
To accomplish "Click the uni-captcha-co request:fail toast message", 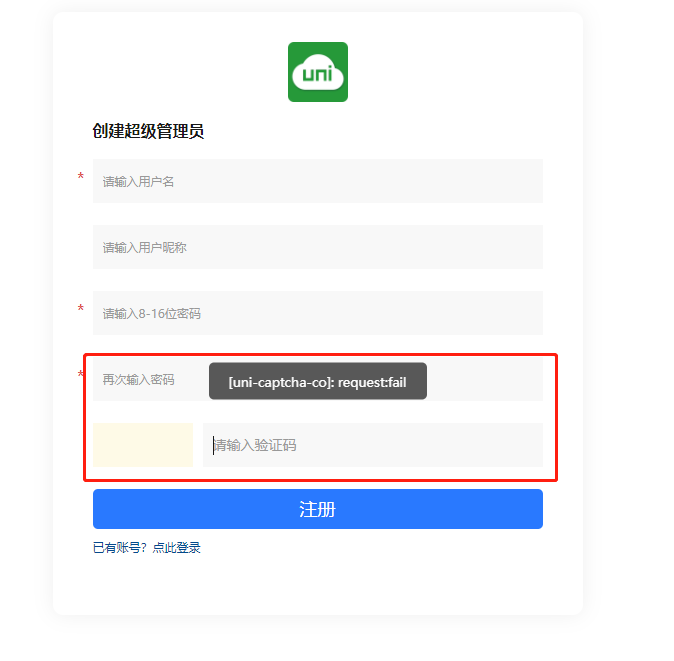I will (x=317, y=381).
